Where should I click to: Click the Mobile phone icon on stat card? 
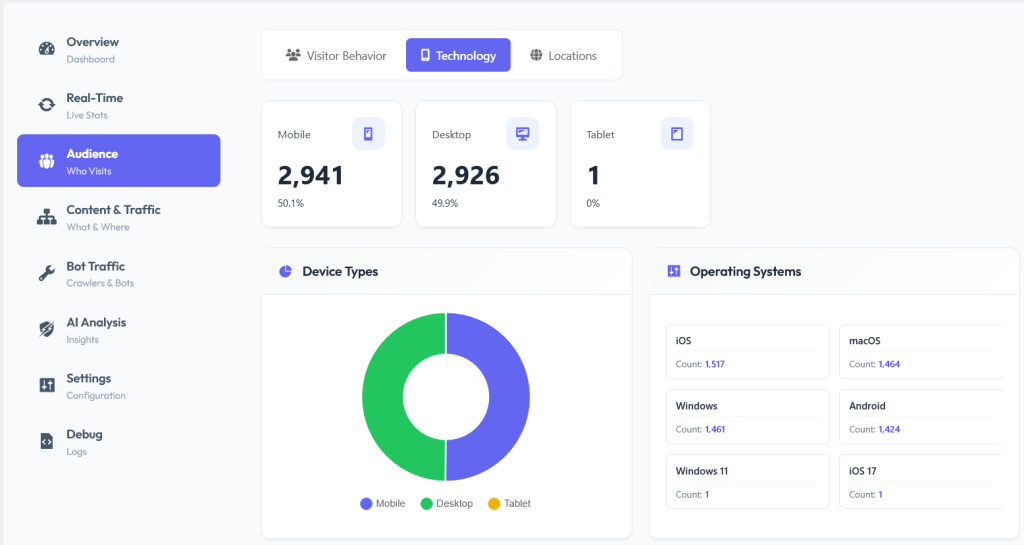pyautogui.click(x=368, y=134)
